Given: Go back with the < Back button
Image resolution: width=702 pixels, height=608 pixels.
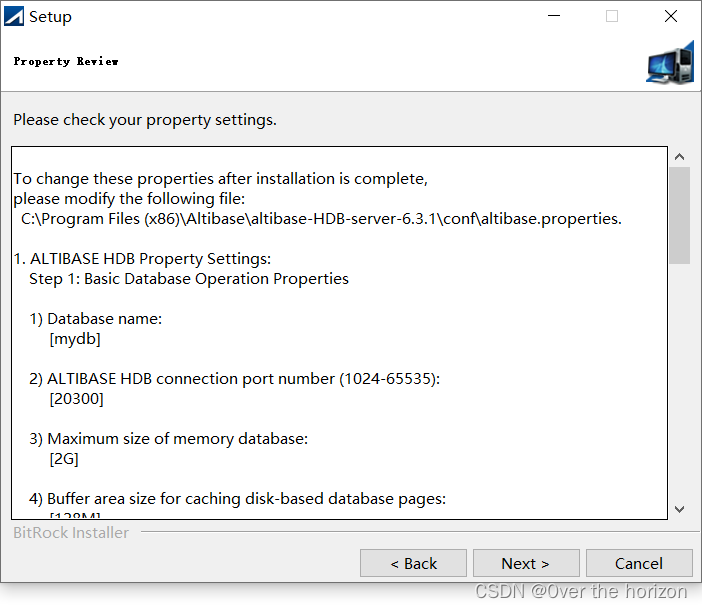Looking at the screenshot, I should (x=413, y=563).
